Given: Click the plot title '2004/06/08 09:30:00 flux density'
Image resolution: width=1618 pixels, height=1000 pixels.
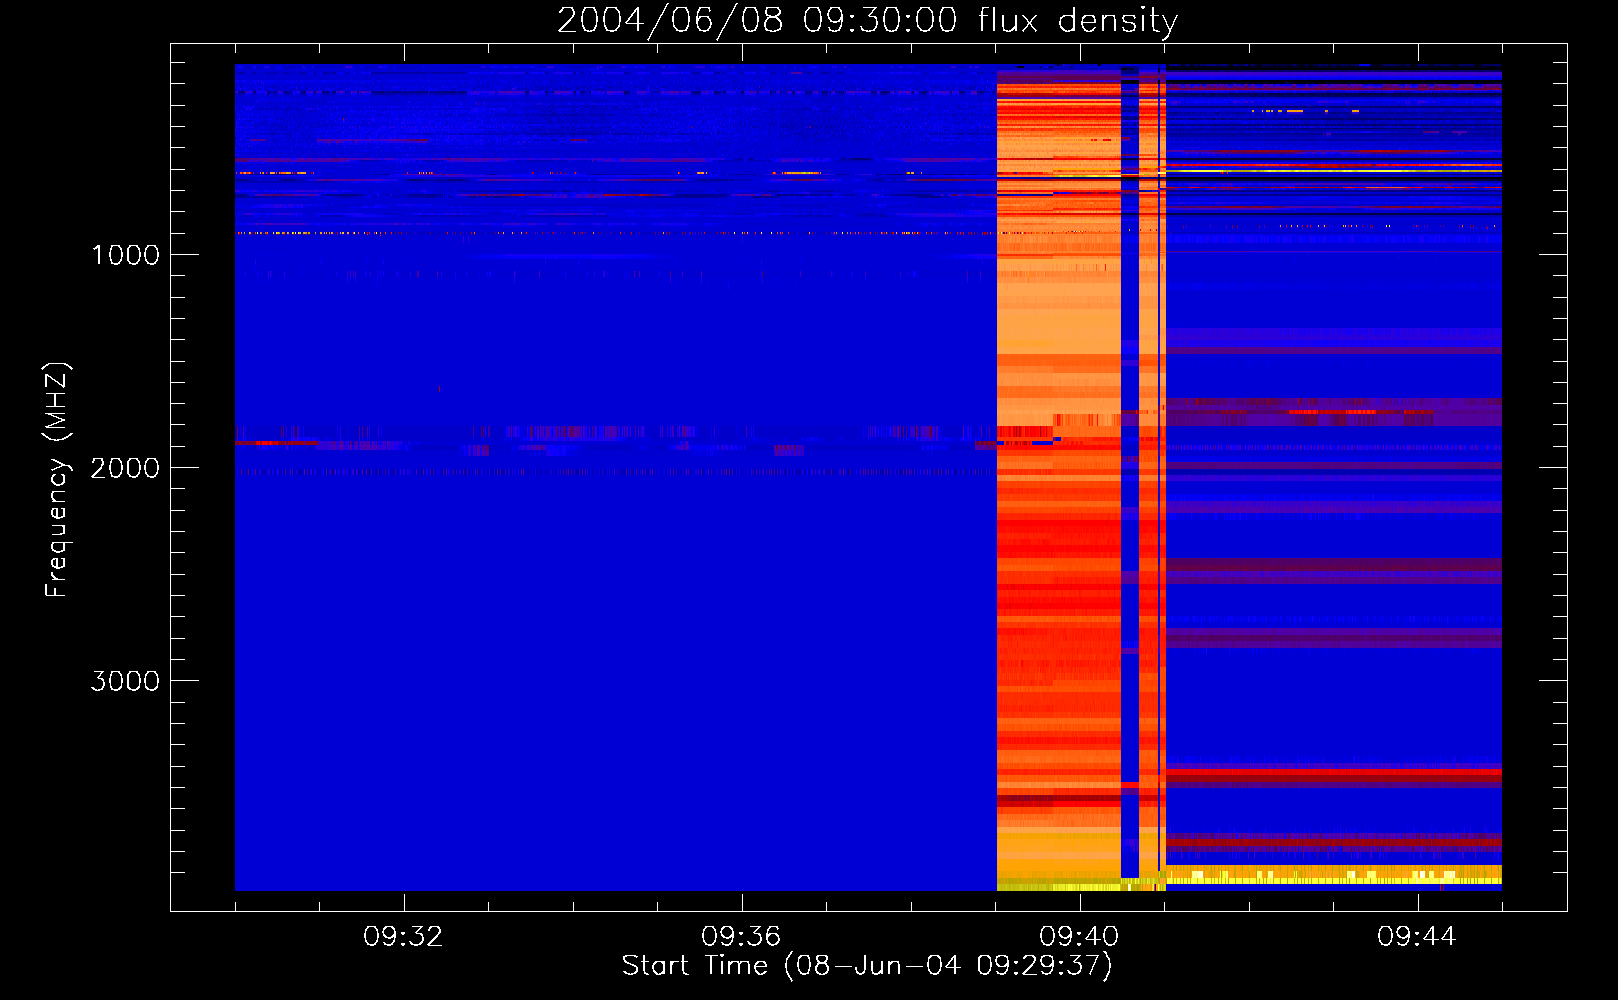Looking at the screenshot, I should (x=867, y=21).
